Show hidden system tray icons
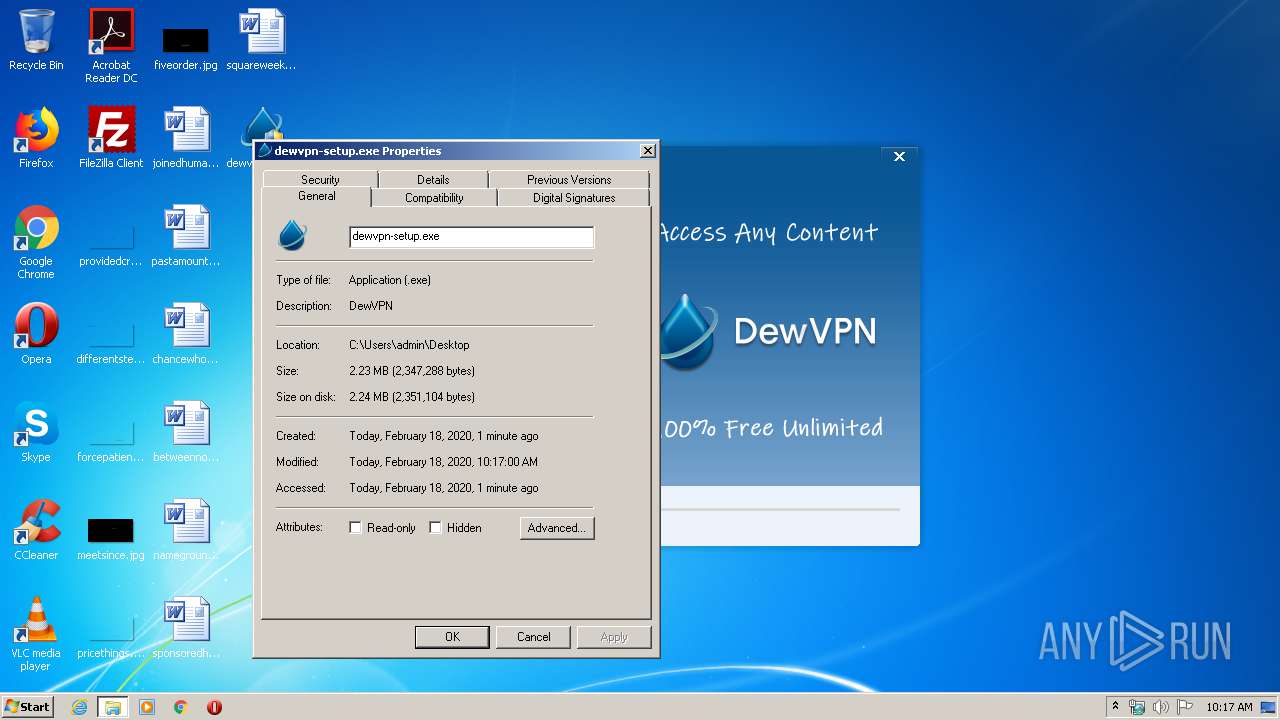Image resolution: width=1280 pixels, height=720 pixels. (x=1116, y=707)
